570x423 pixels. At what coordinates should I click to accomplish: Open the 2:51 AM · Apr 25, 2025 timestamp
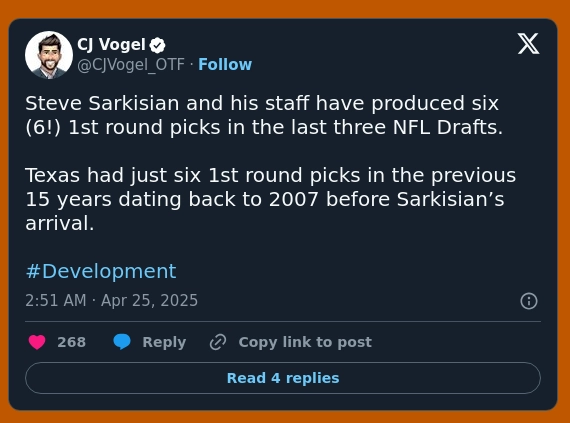pyautogui.click(x=112, y=301)
